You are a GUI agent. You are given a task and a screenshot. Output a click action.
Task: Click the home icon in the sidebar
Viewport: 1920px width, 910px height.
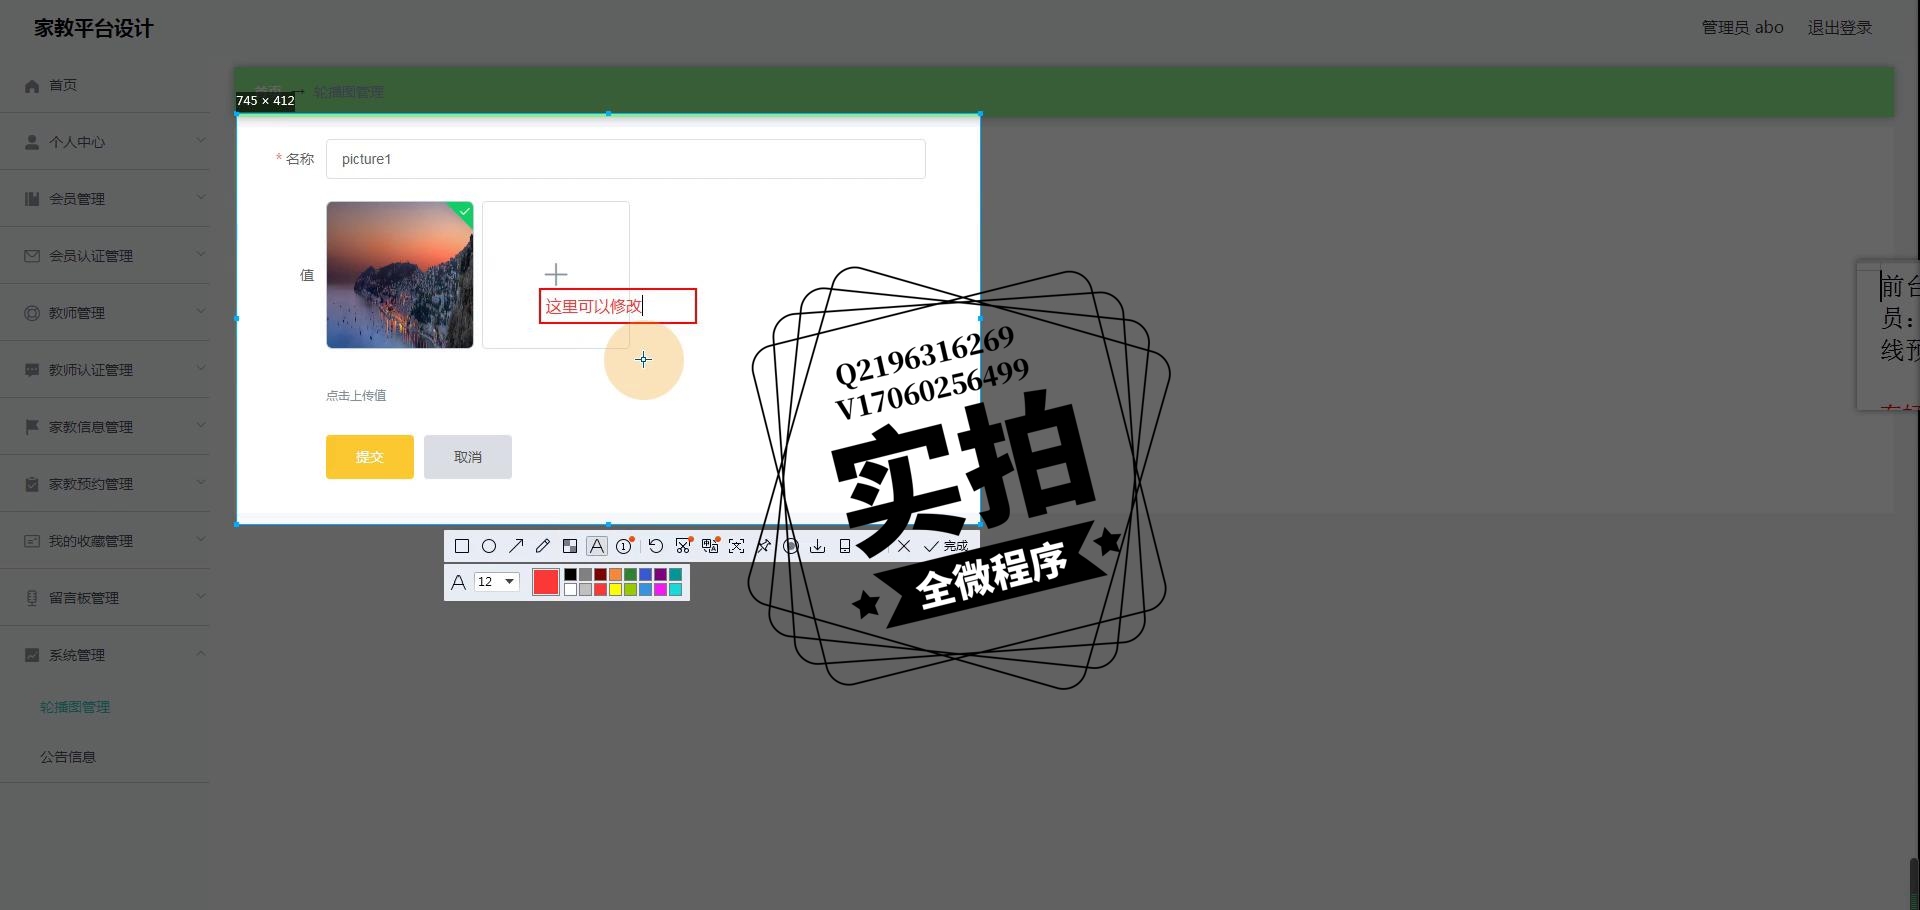[32, 86]
